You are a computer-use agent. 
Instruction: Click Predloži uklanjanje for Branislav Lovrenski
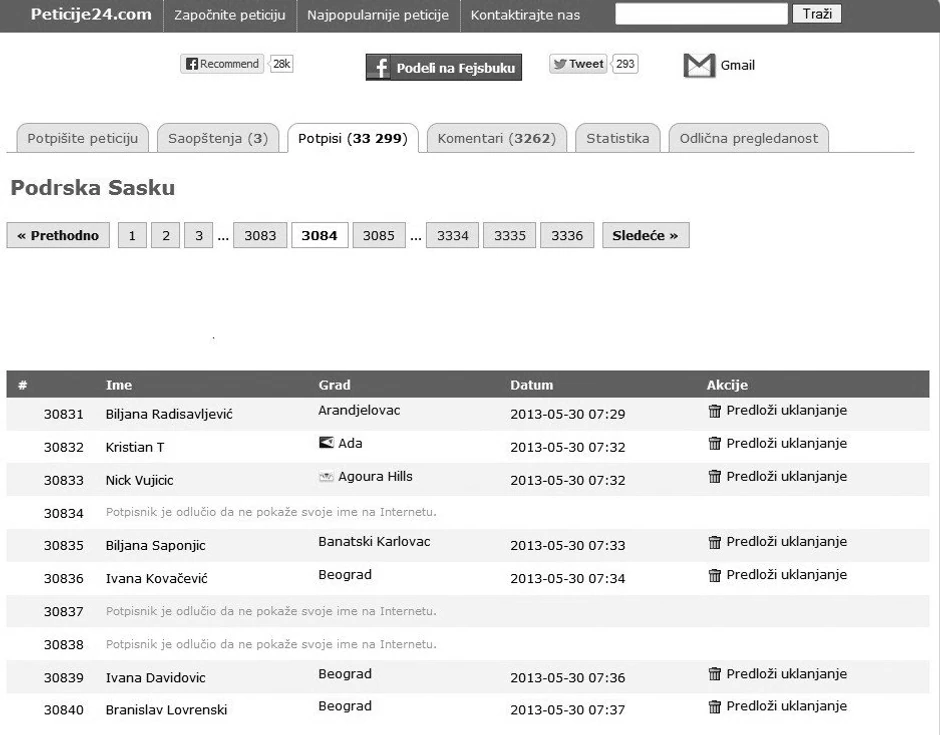pos(787,706)
